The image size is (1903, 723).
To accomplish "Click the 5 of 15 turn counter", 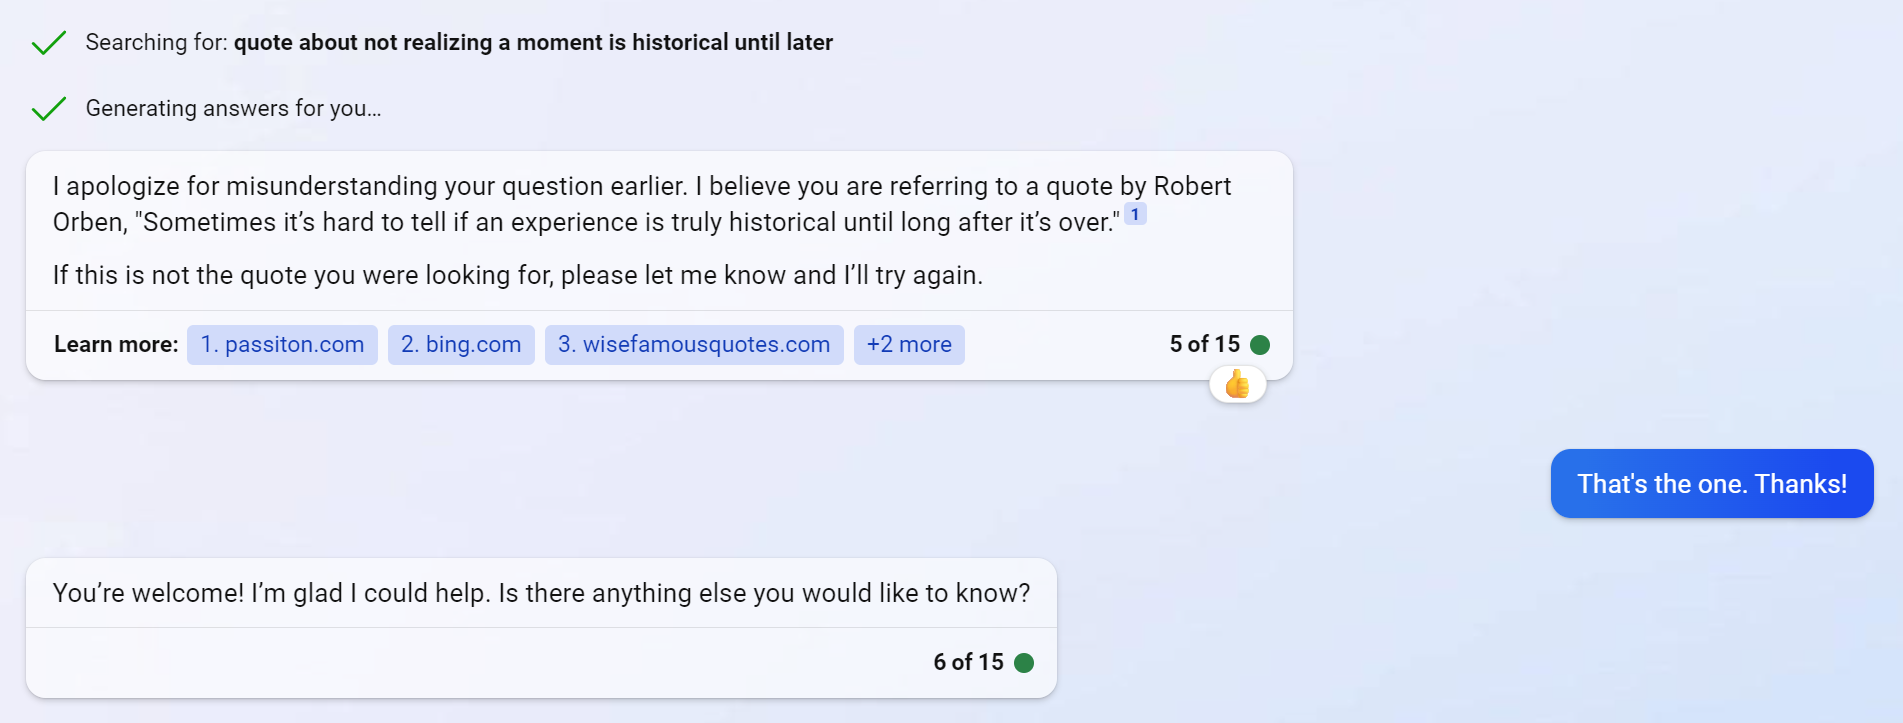I will 1204,345.
